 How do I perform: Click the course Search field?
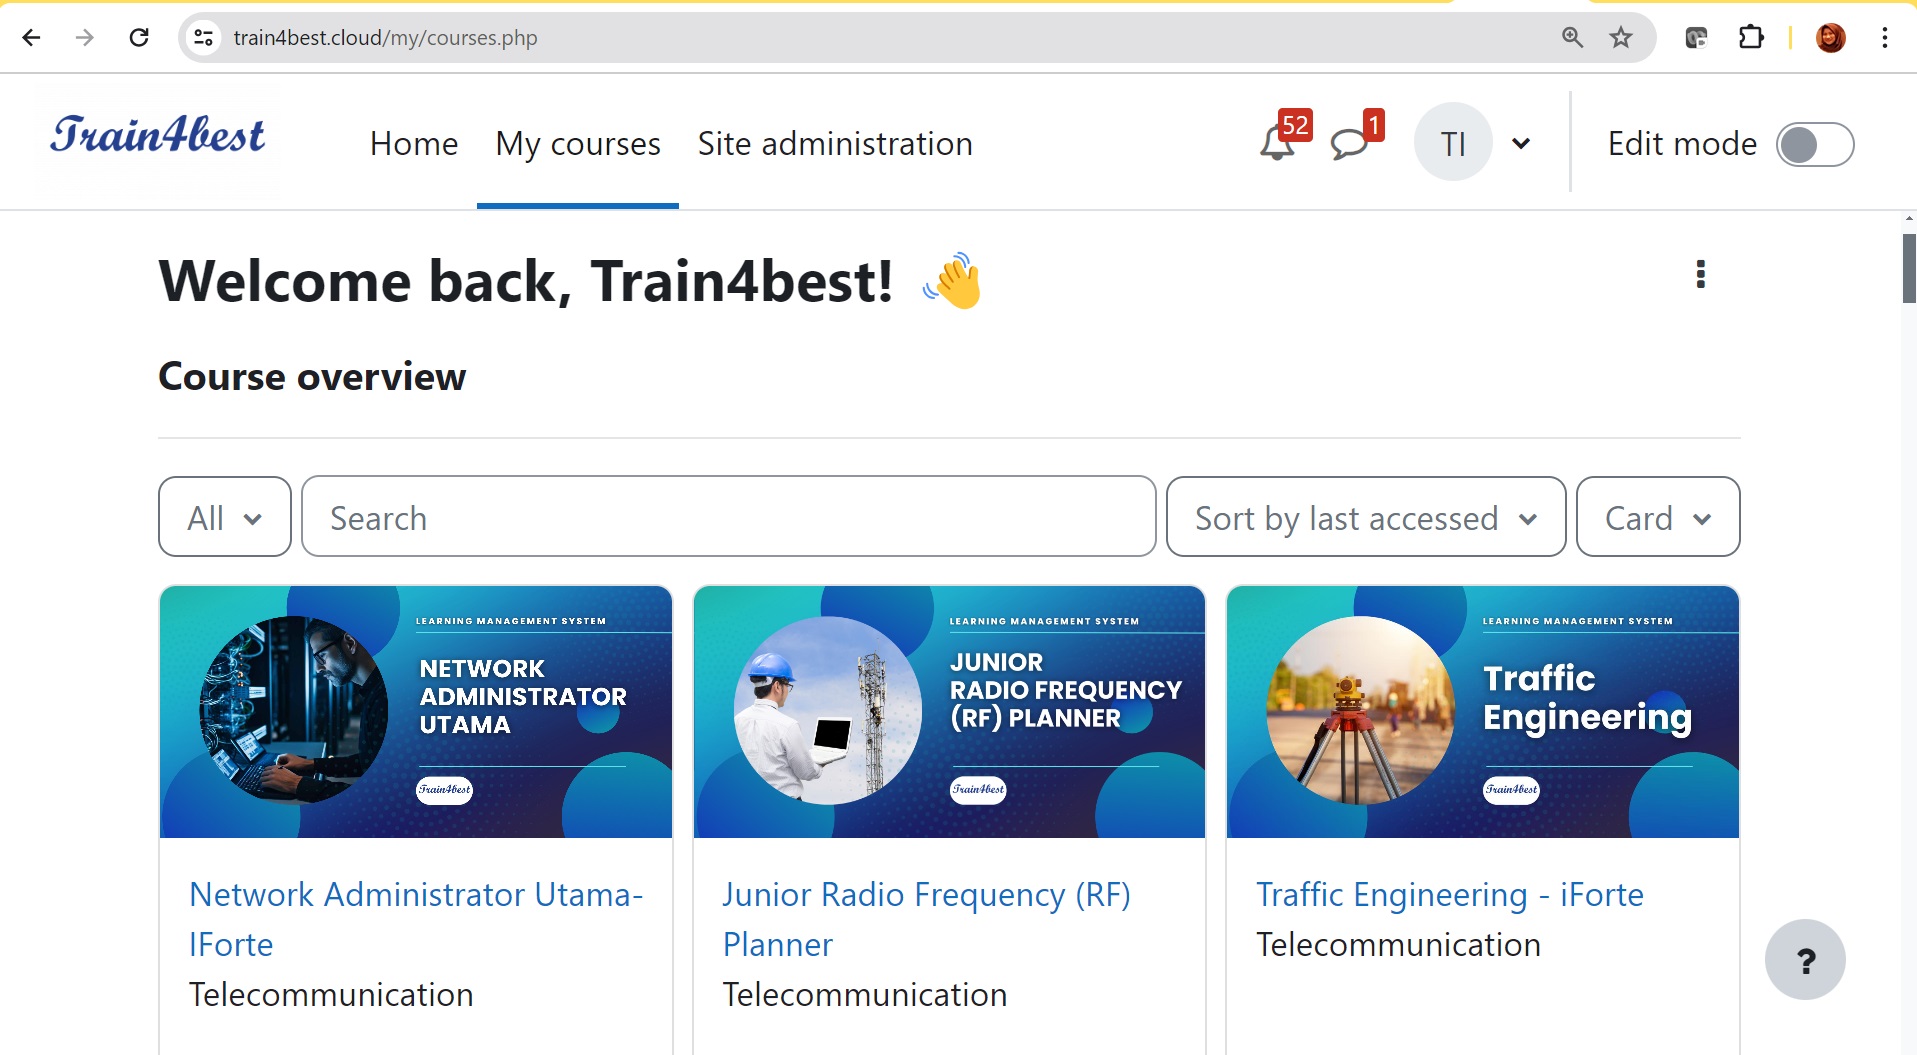[728, 517]
